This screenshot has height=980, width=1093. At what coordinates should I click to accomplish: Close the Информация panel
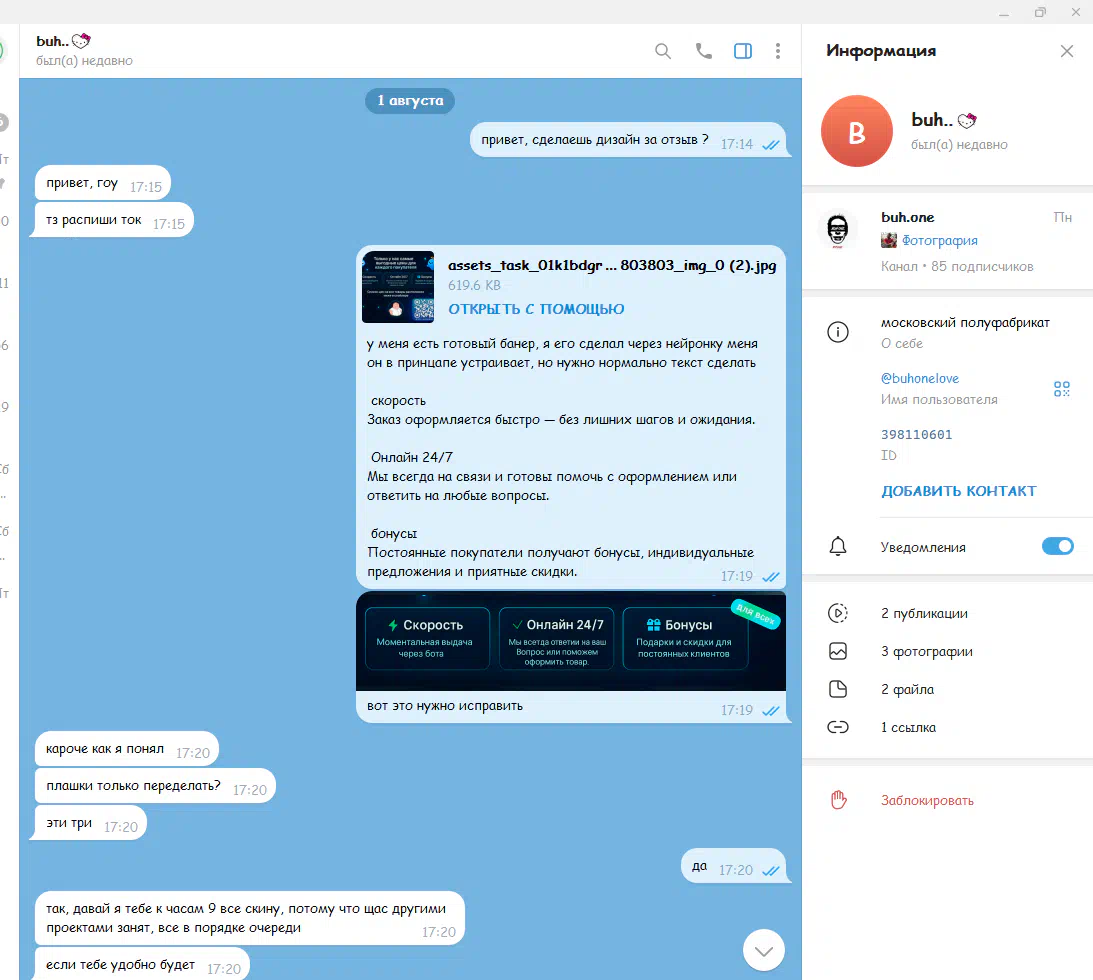point(1067,51)
